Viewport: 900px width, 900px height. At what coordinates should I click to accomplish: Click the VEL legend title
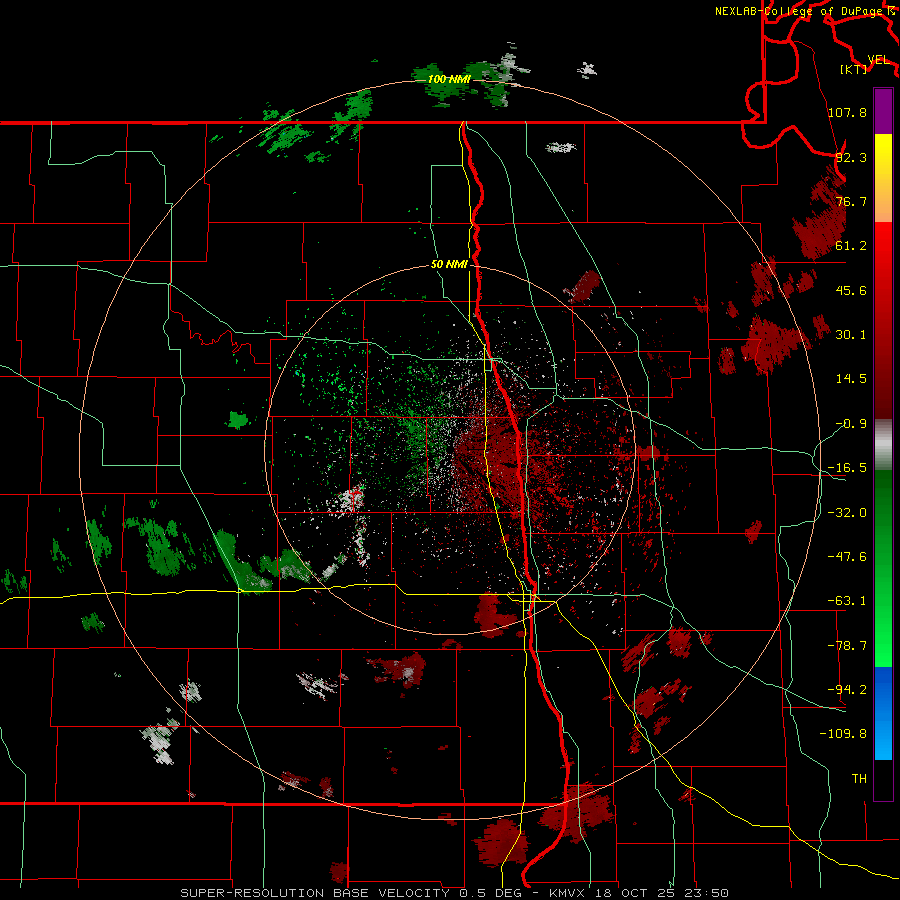[878, 60]
